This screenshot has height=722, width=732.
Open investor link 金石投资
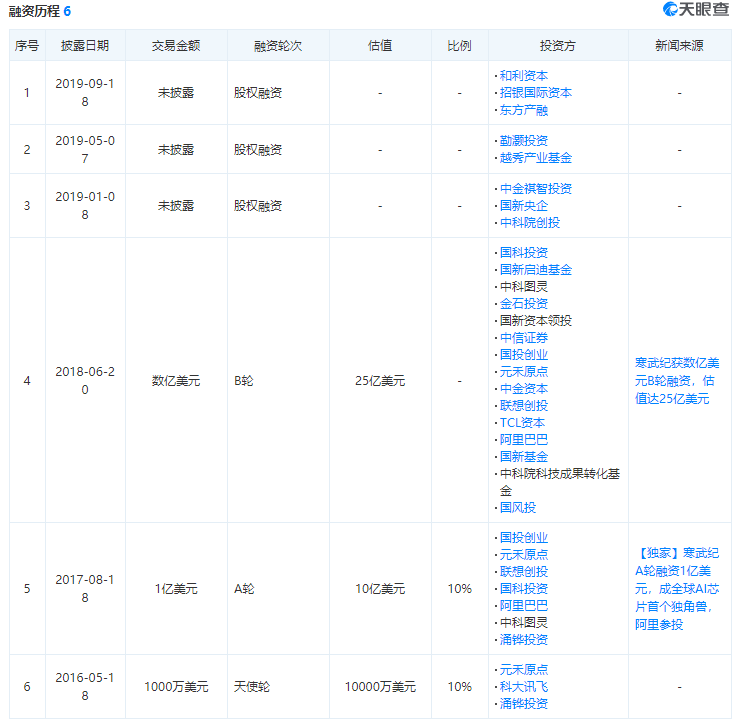pos(523,303)
